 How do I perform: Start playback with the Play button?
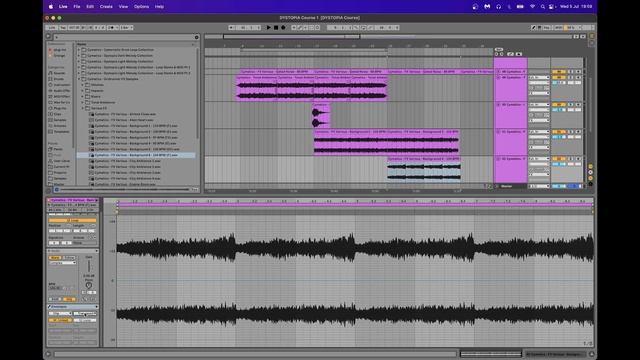coord(269,27)
